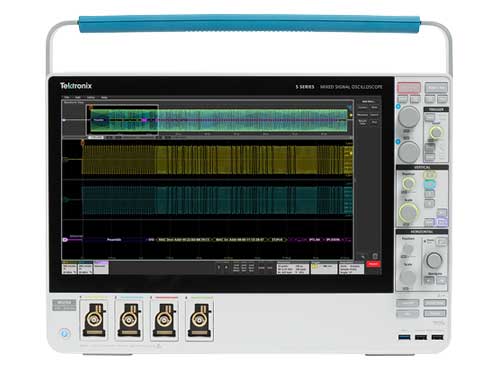The image size is (500, 375).
Task: Click the Zoom button above the Zoom/Pan knob
Action: 442,241
